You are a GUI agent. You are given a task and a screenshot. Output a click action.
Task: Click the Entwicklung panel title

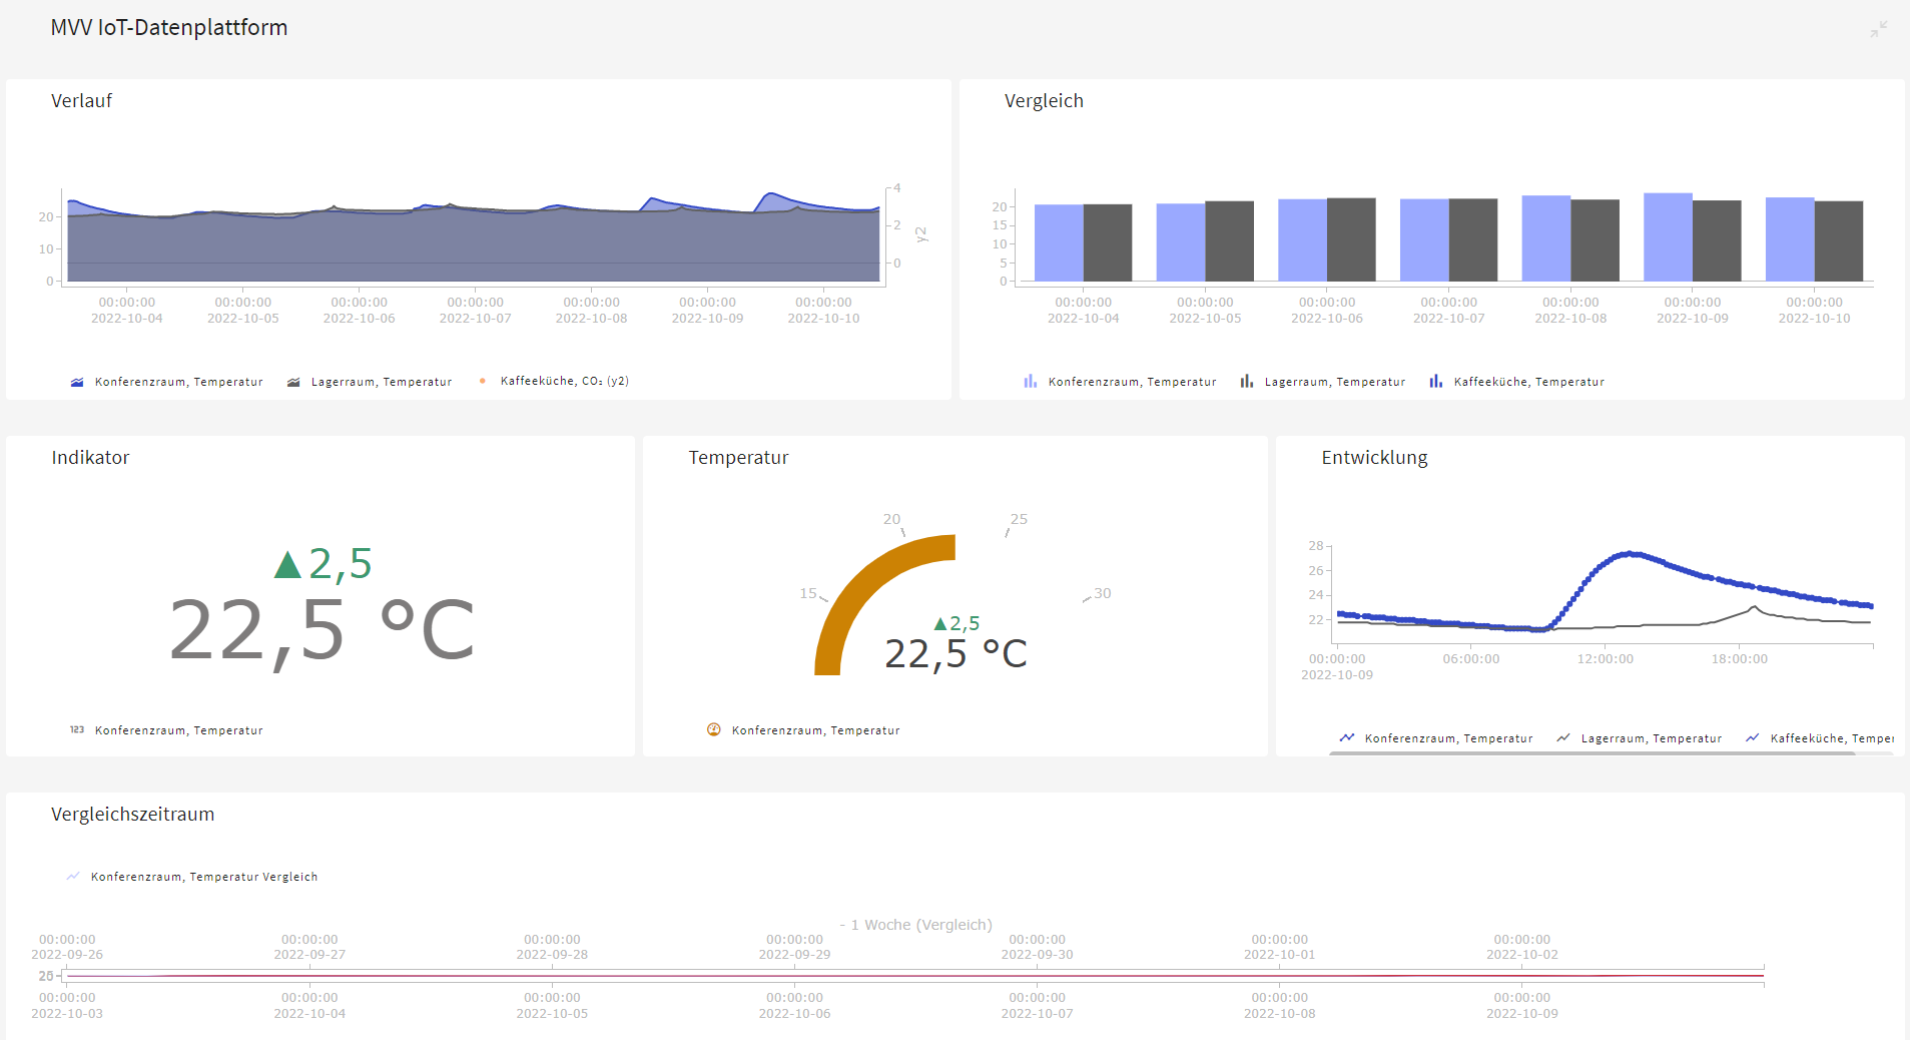coord(1374,458)
